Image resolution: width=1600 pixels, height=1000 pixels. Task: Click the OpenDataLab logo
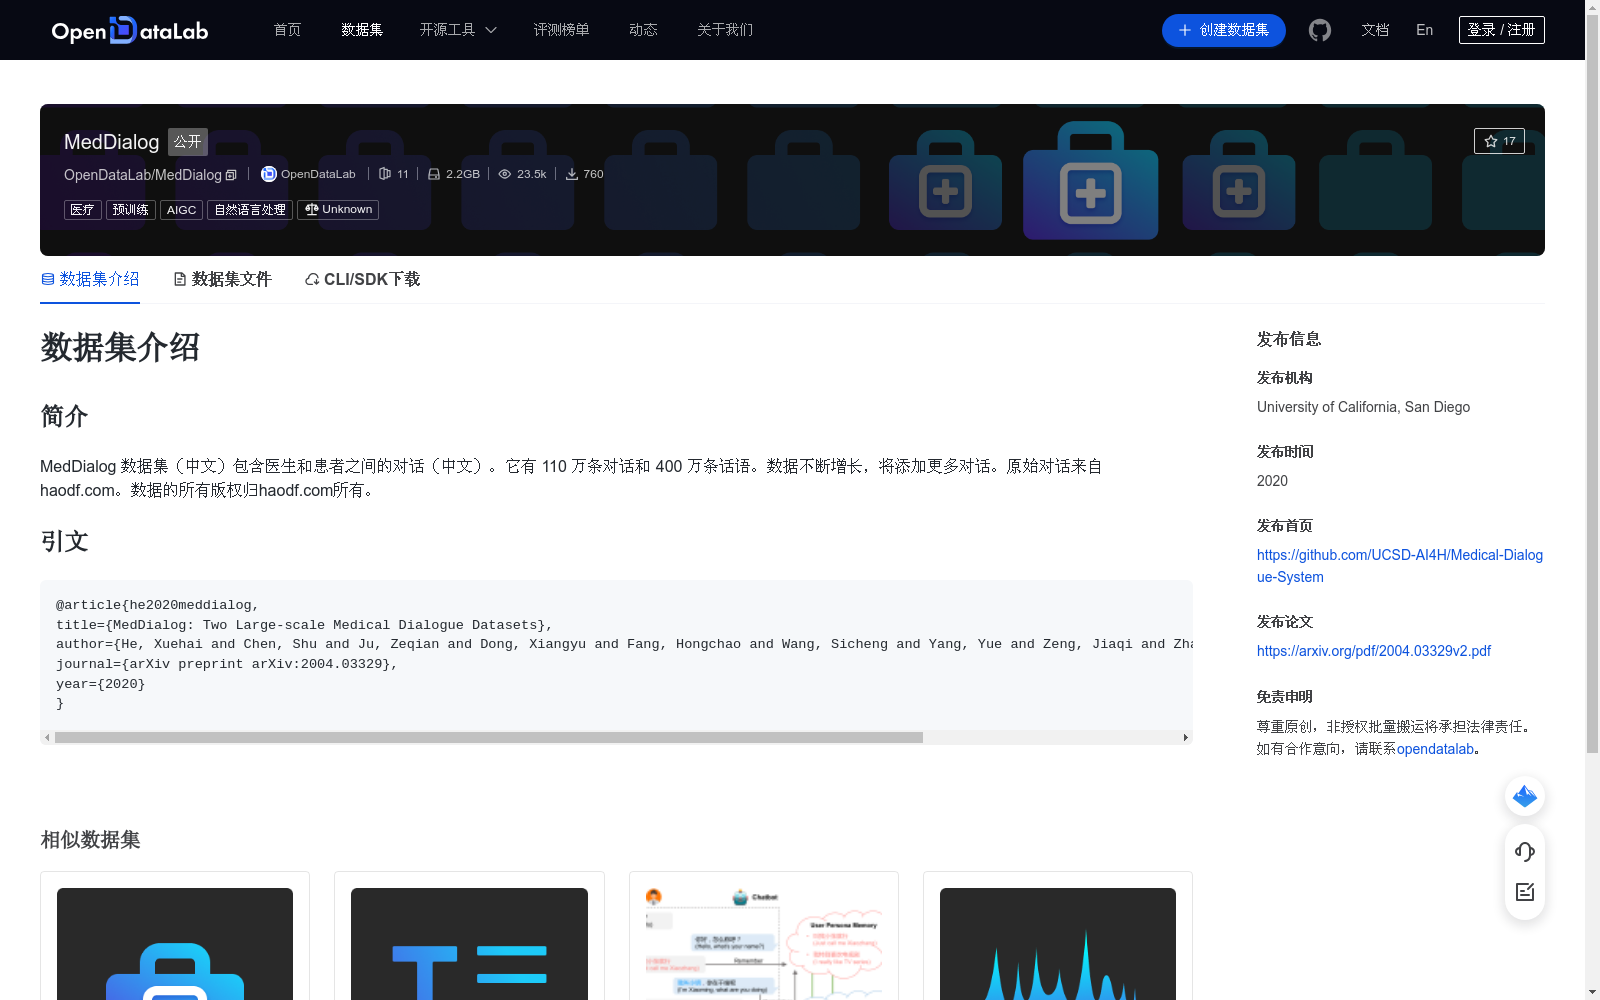coord(130,30)
